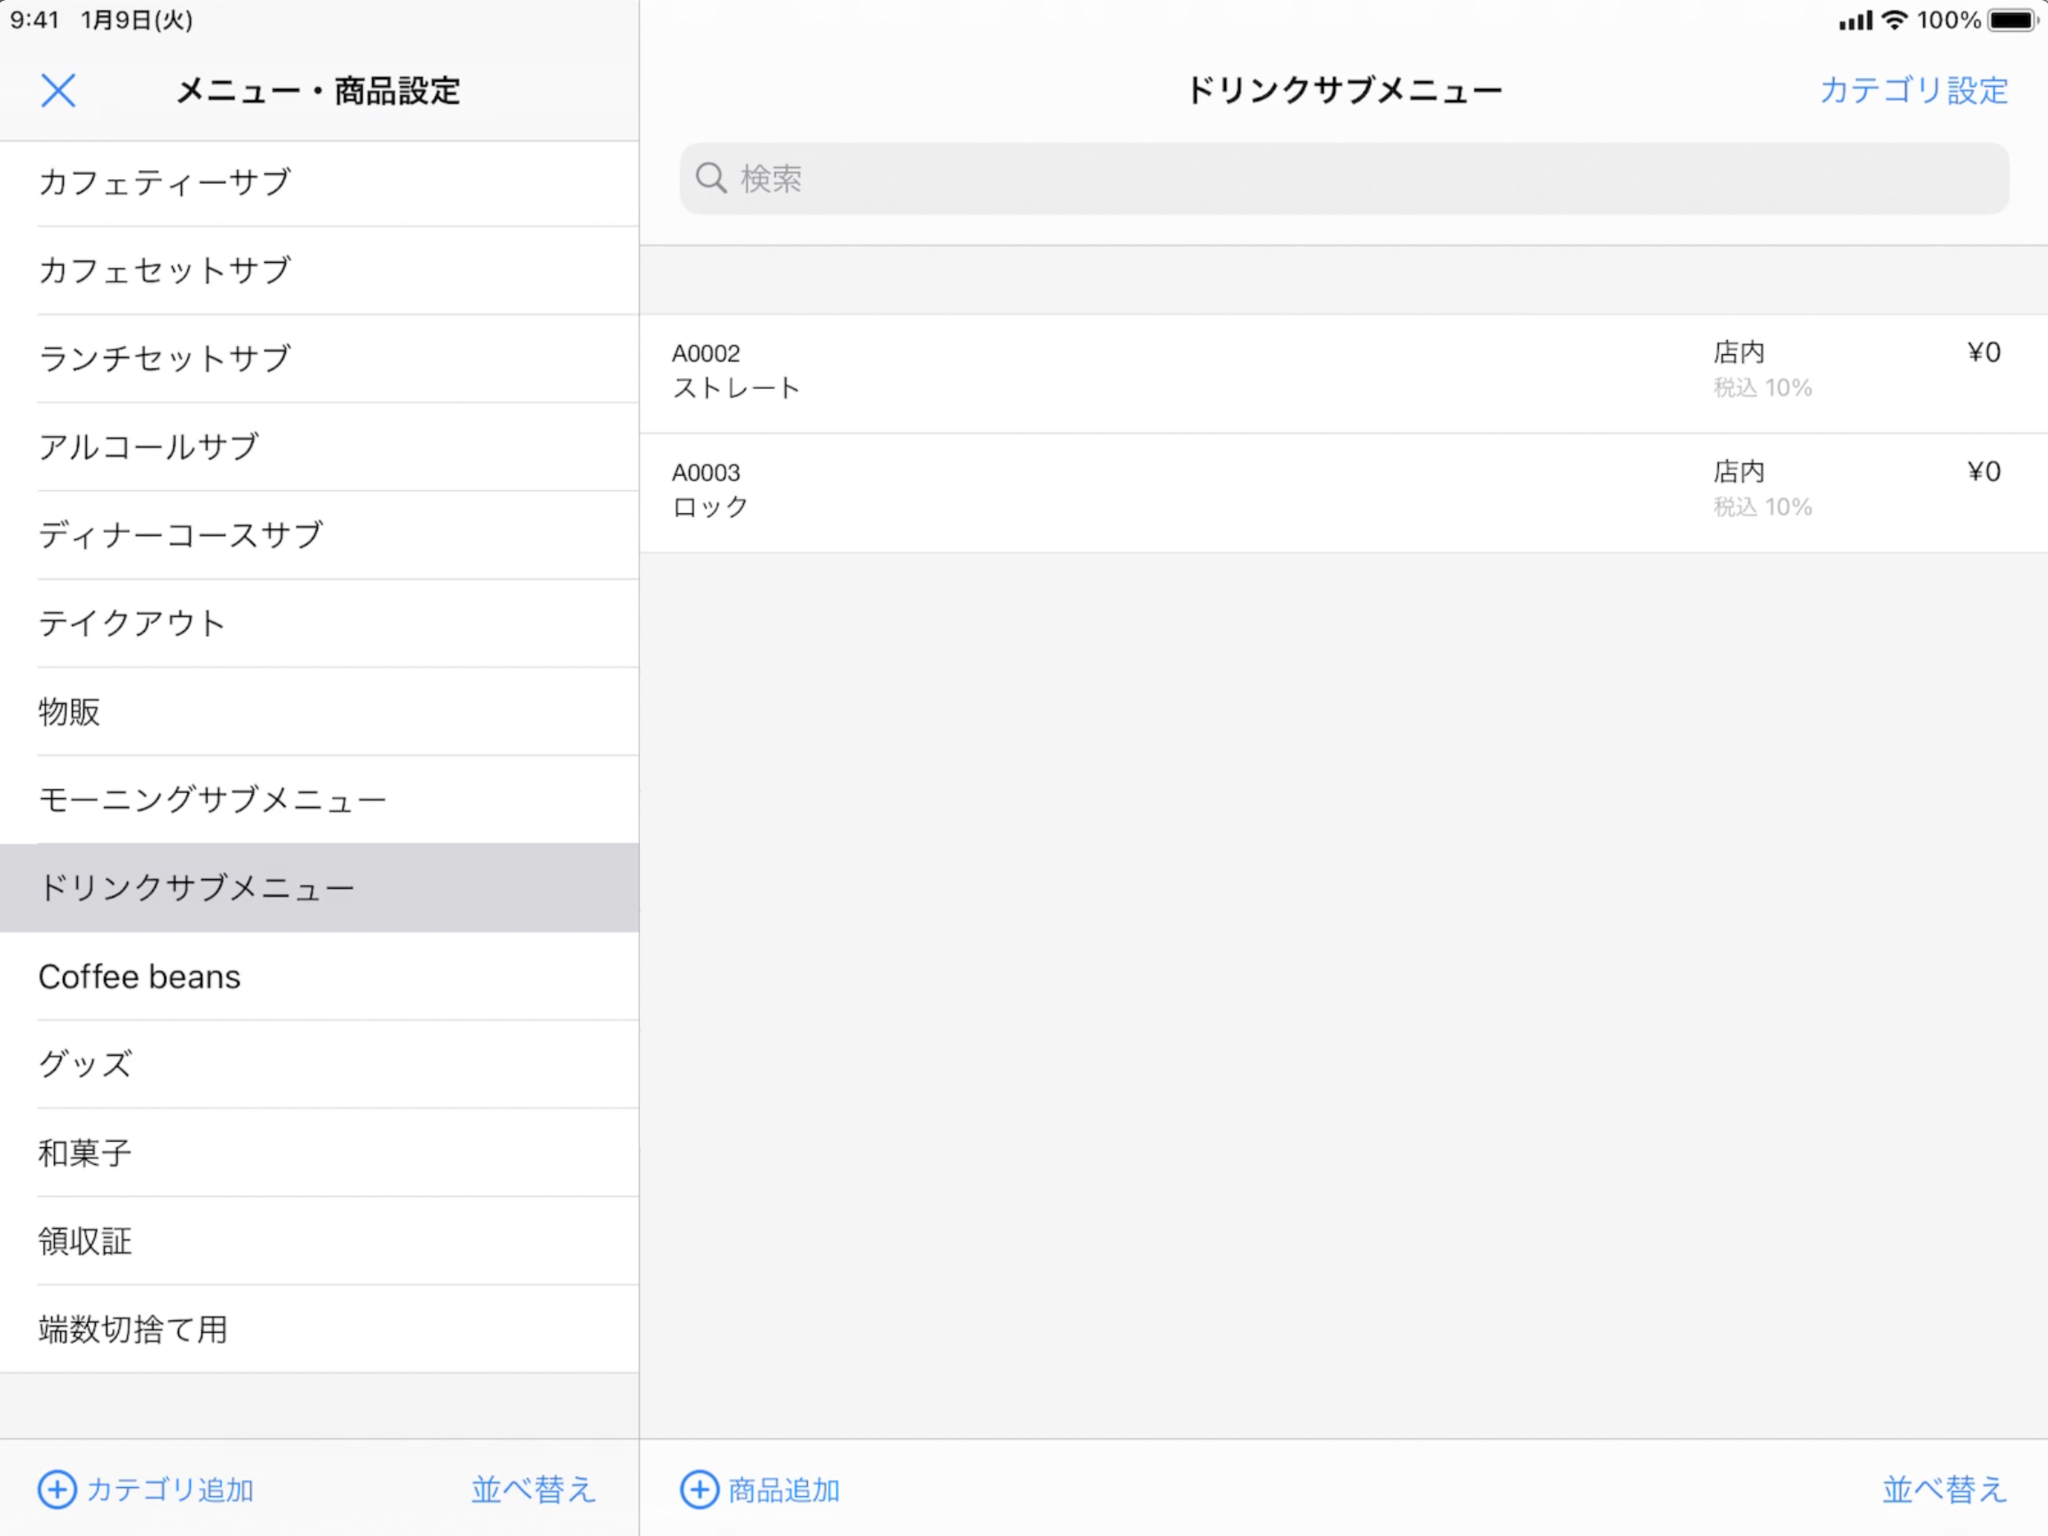The height and width of the screenshot is (1536, 2048).
Task: Select 物販 category
Action: [x=320, y=711]
